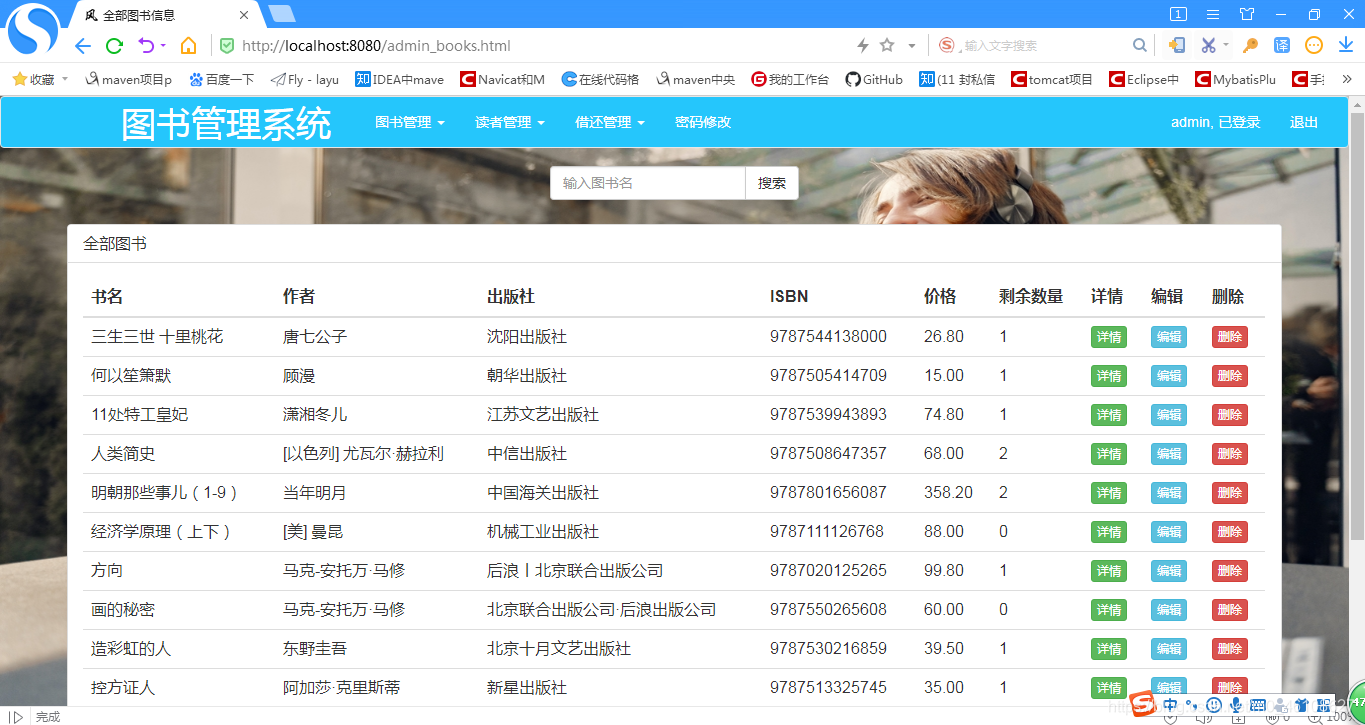1365x725 pixels.
Task: Open the tomcat项目 bookmark
Action: (x=1052, y=79)
